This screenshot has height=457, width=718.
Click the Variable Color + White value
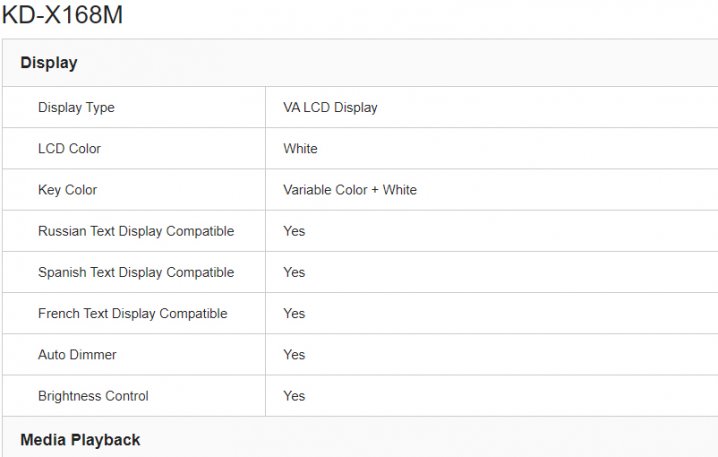[350, 190]
